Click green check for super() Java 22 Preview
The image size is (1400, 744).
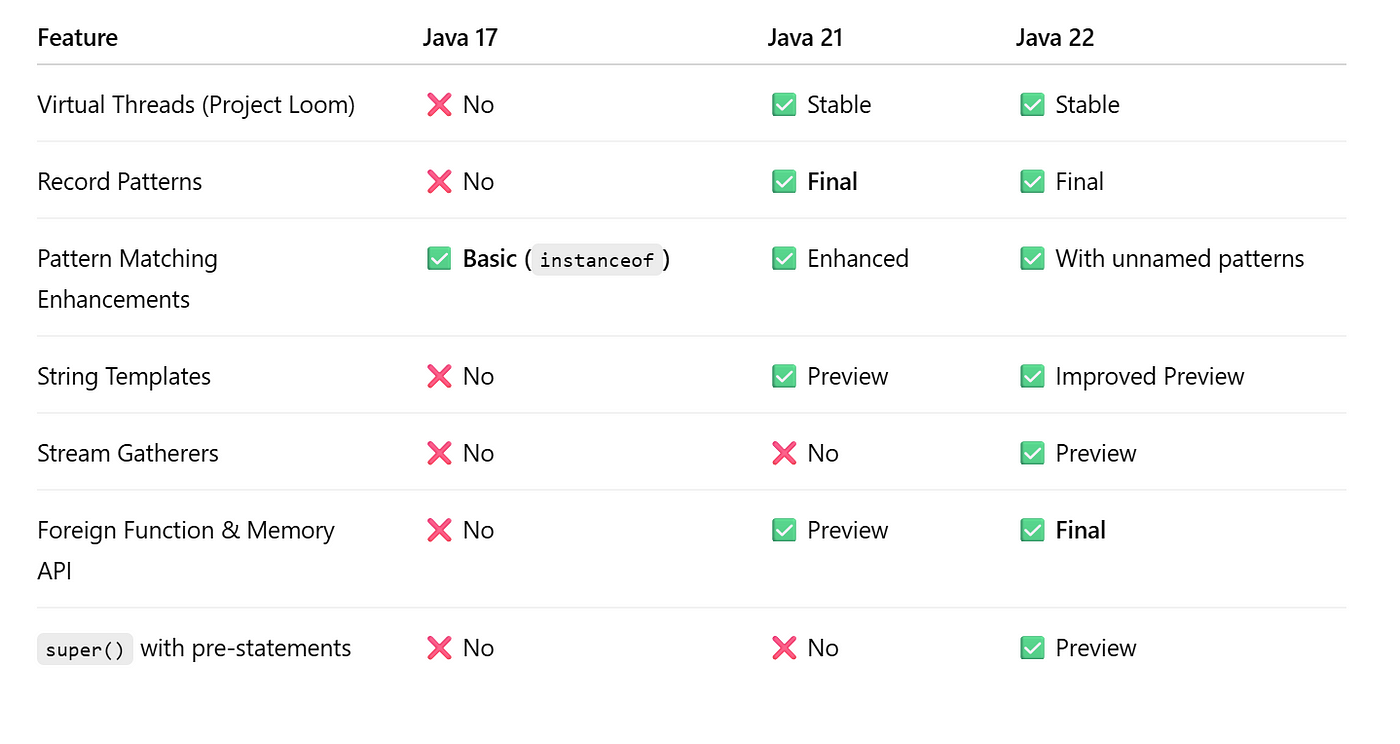click(1032, 649)
